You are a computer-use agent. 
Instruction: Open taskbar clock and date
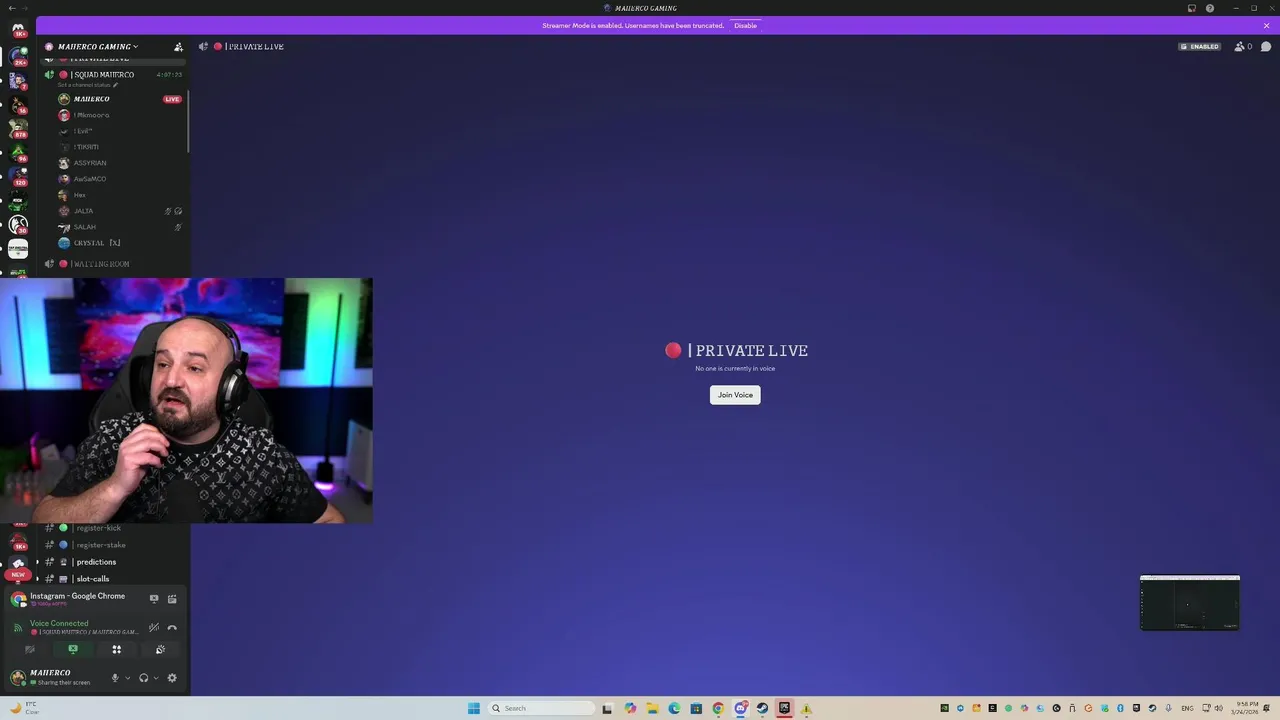1246,708
